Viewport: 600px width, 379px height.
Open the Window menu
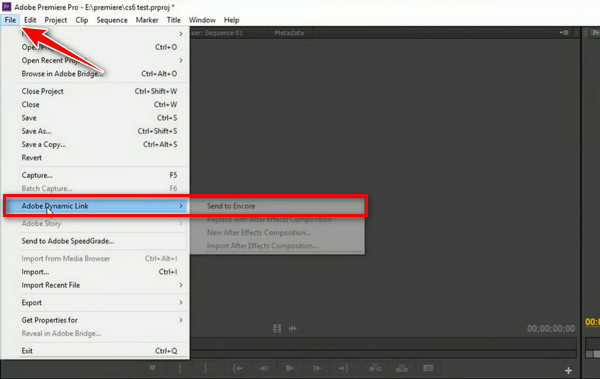pyautogui.click(x=202, y=20)
